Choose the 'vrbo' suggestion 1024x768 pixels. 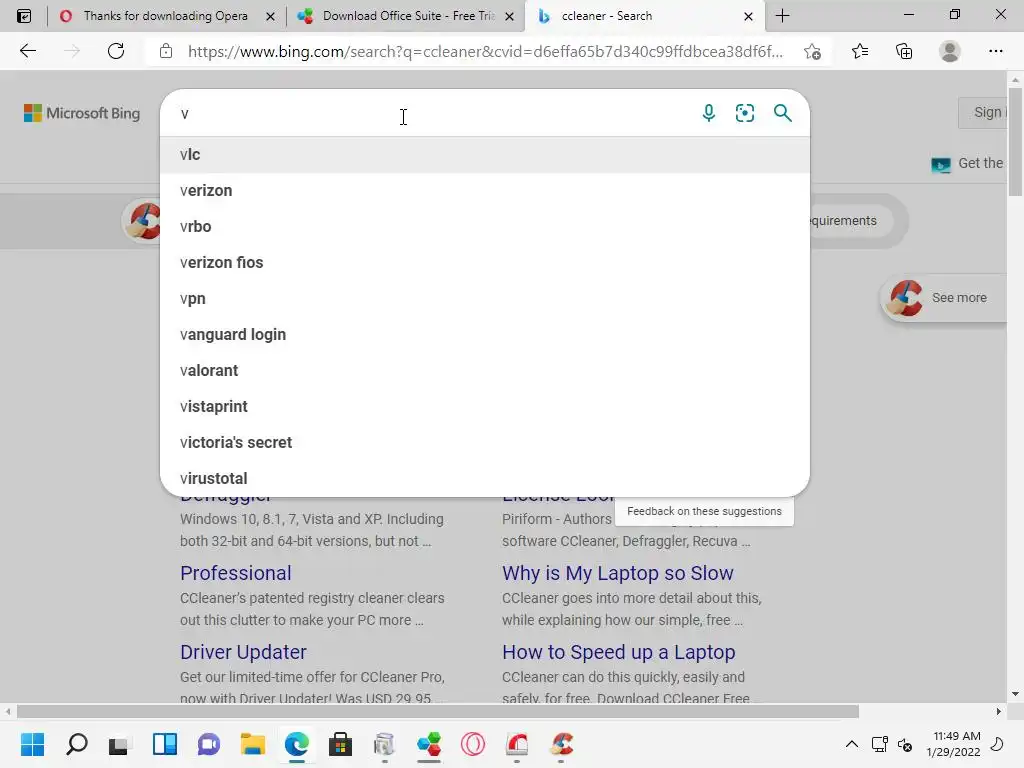pyautogui.click(x=485, y=227)
